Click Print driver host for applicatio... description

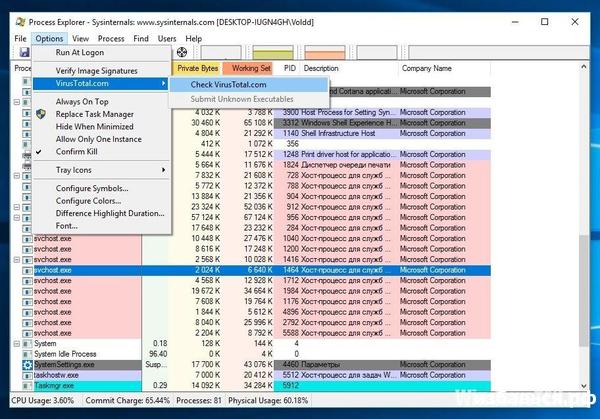point(346,155)
